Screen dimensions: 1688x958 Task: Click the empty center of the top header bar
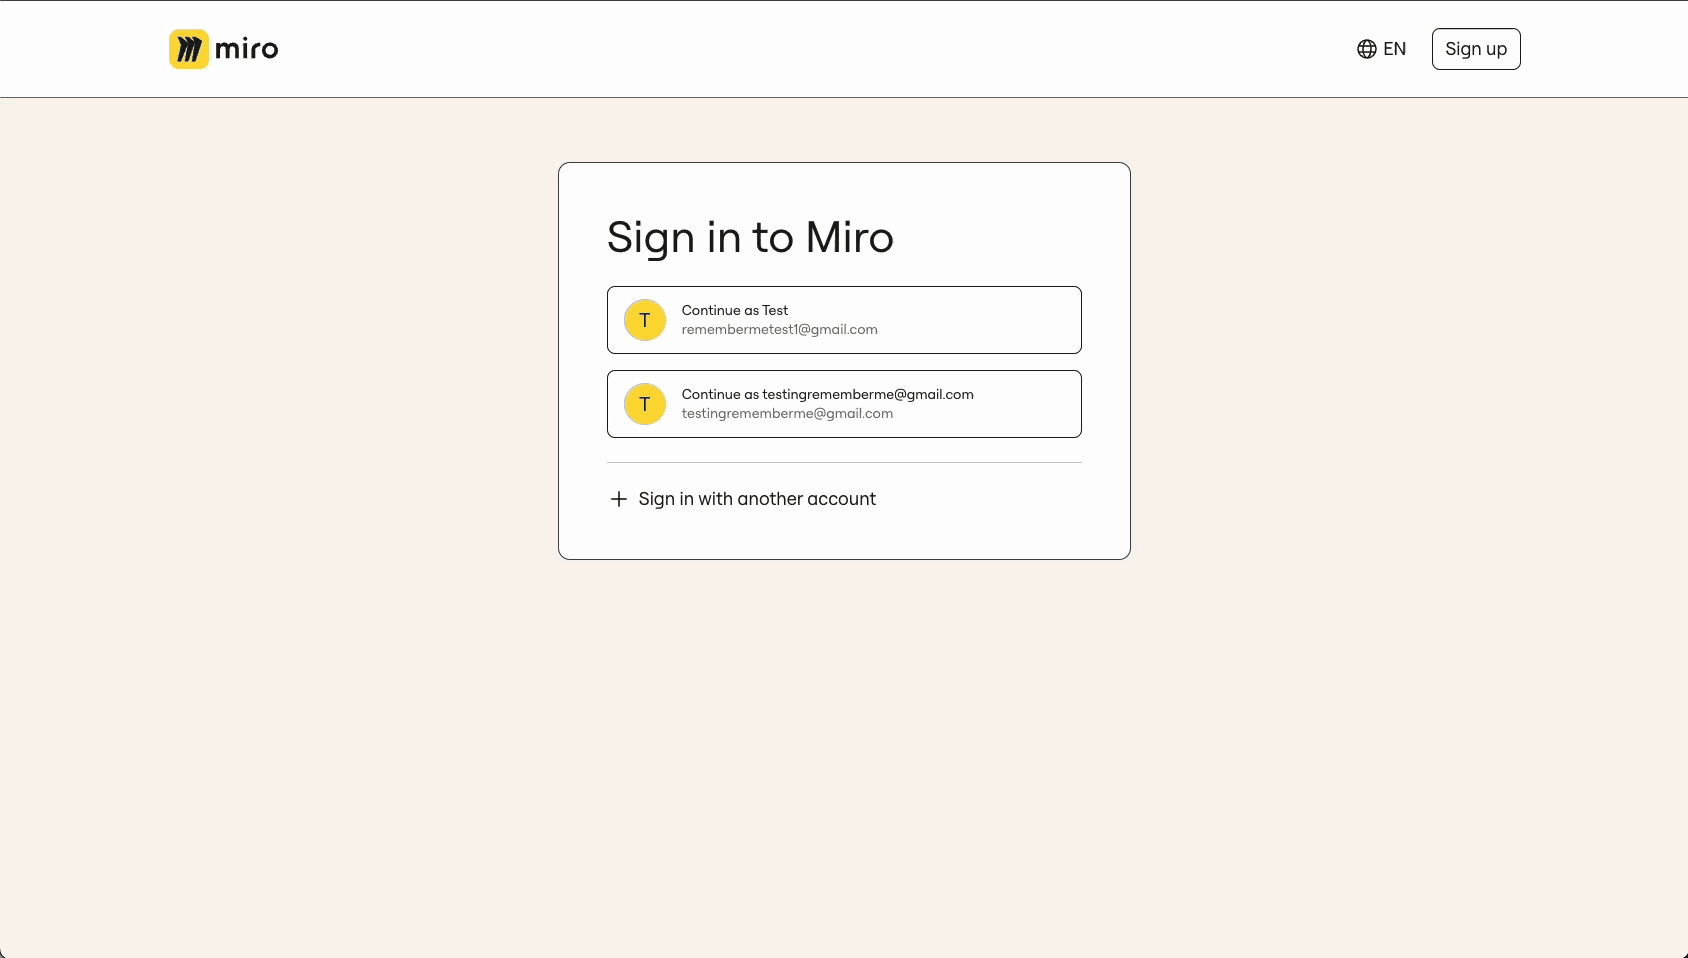coord(800,49)
